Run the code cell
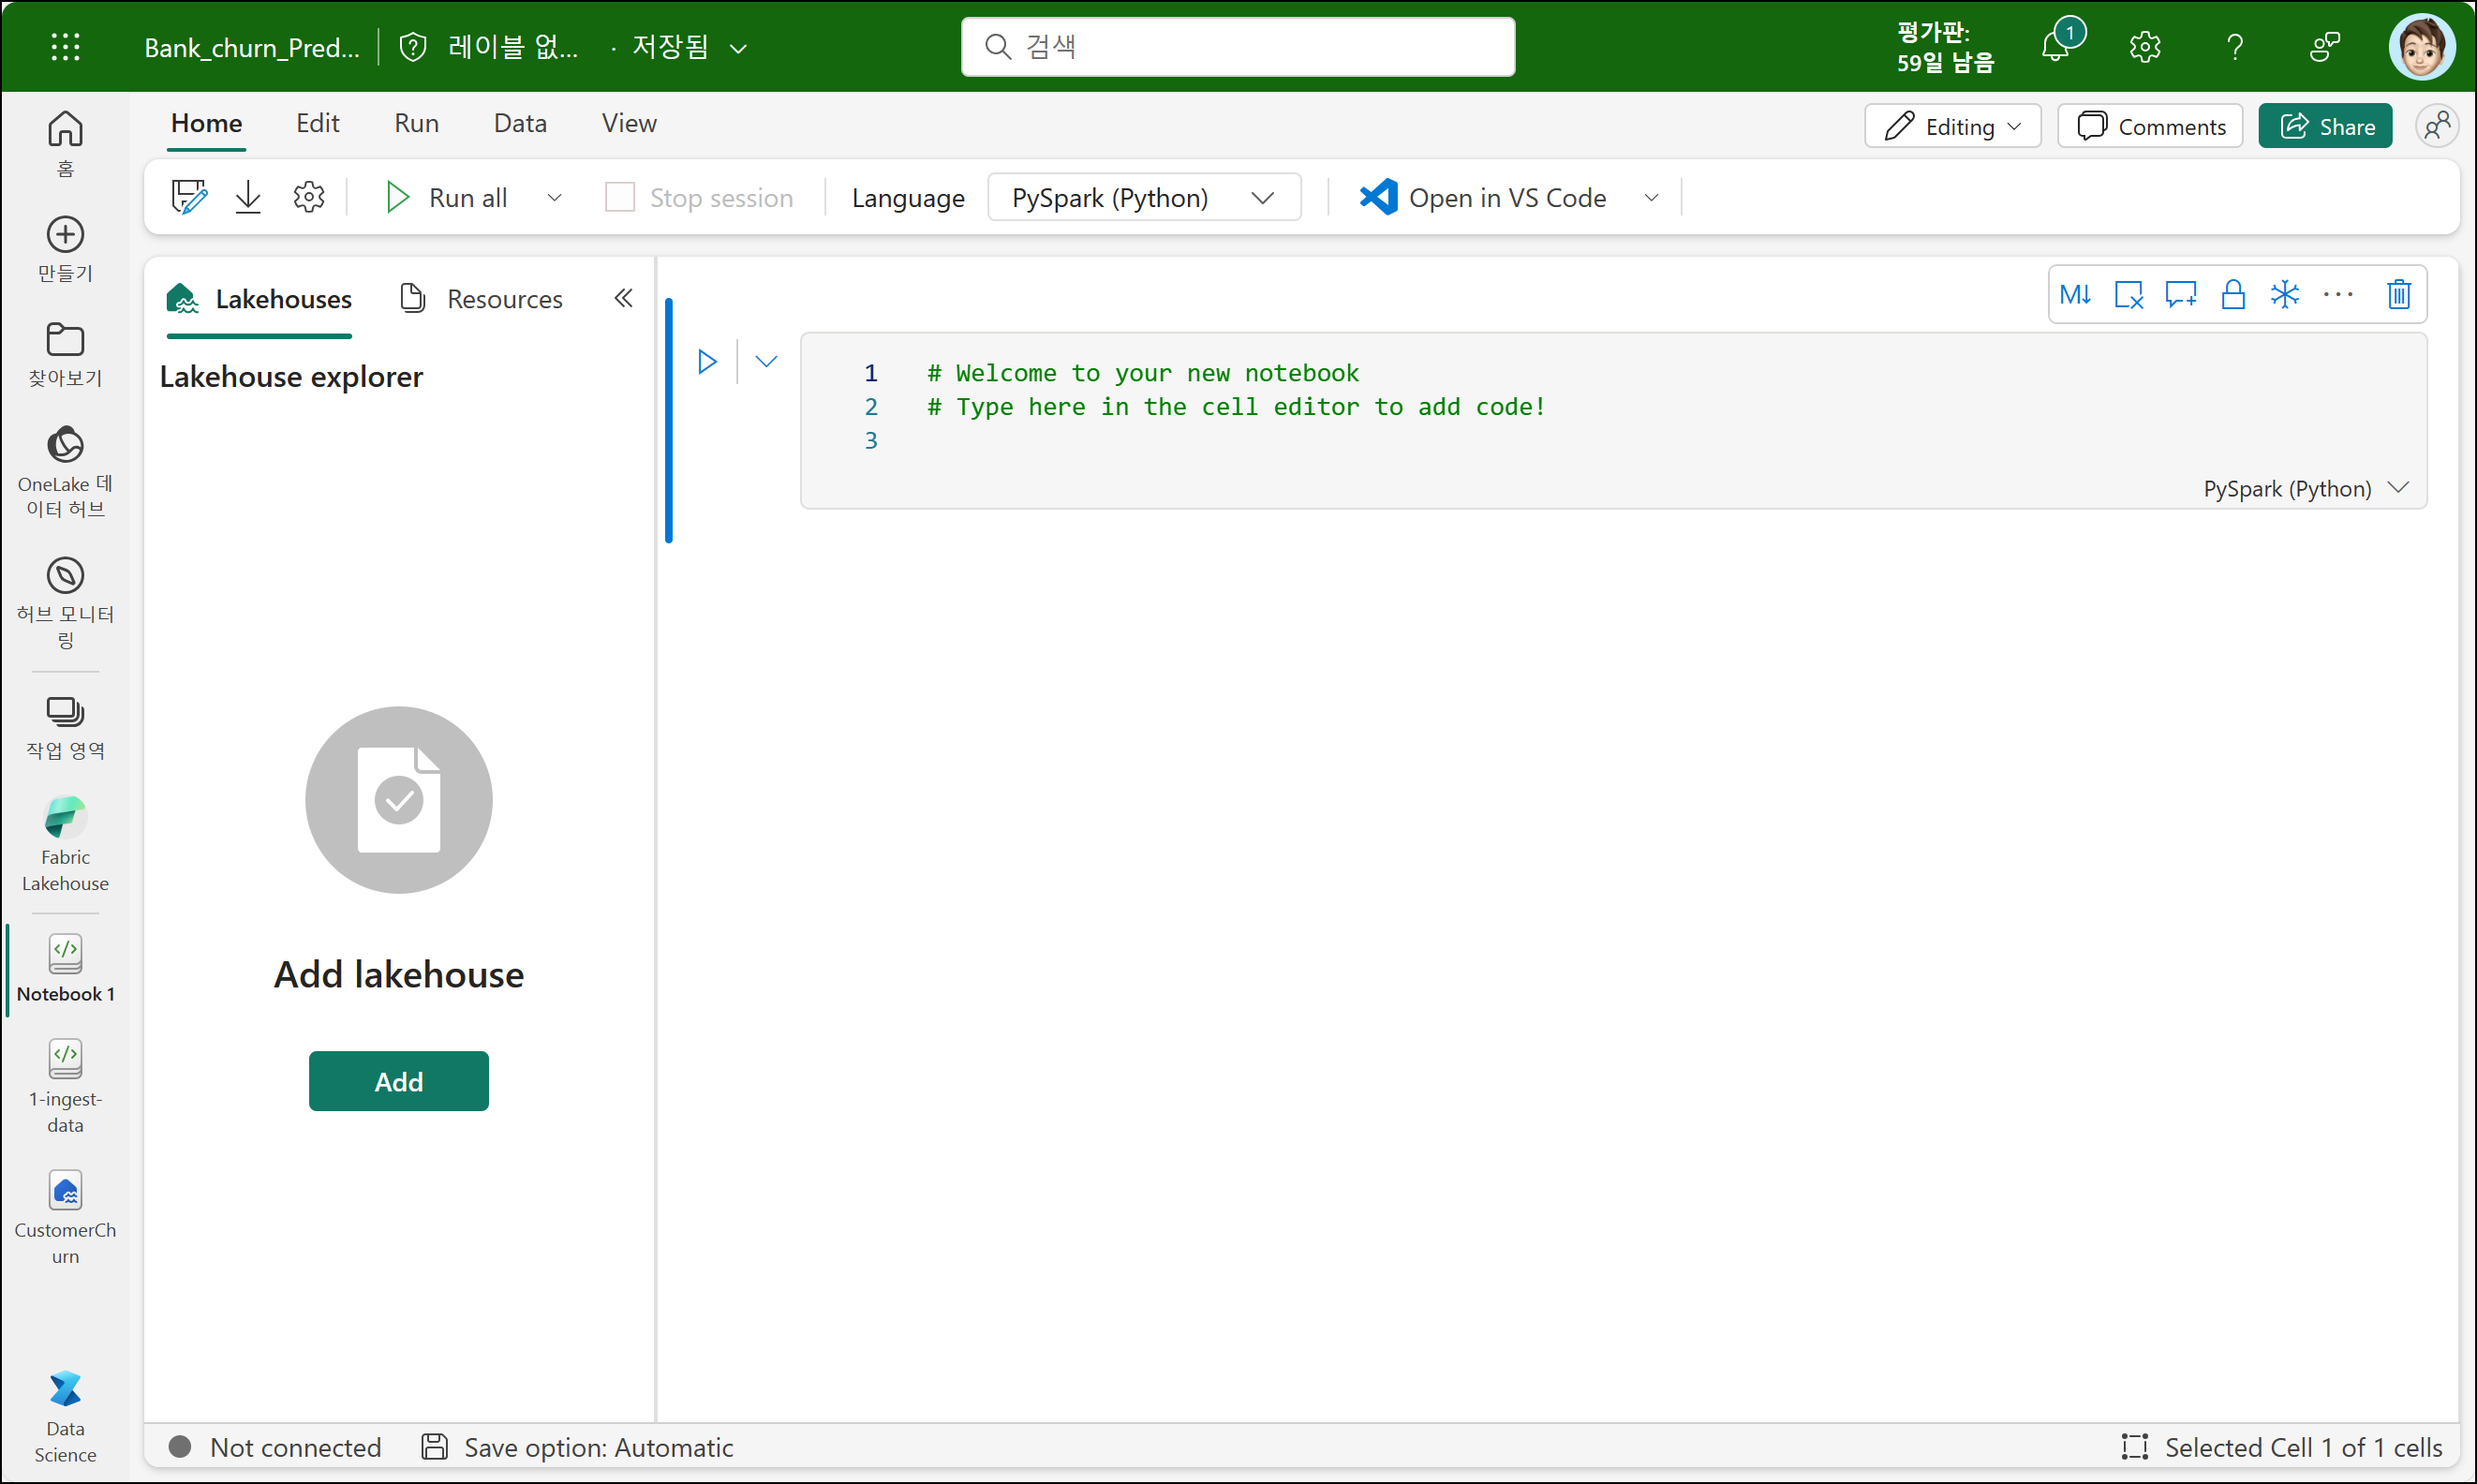The width and height of the screenshot is (2477, 1484). 707,362
